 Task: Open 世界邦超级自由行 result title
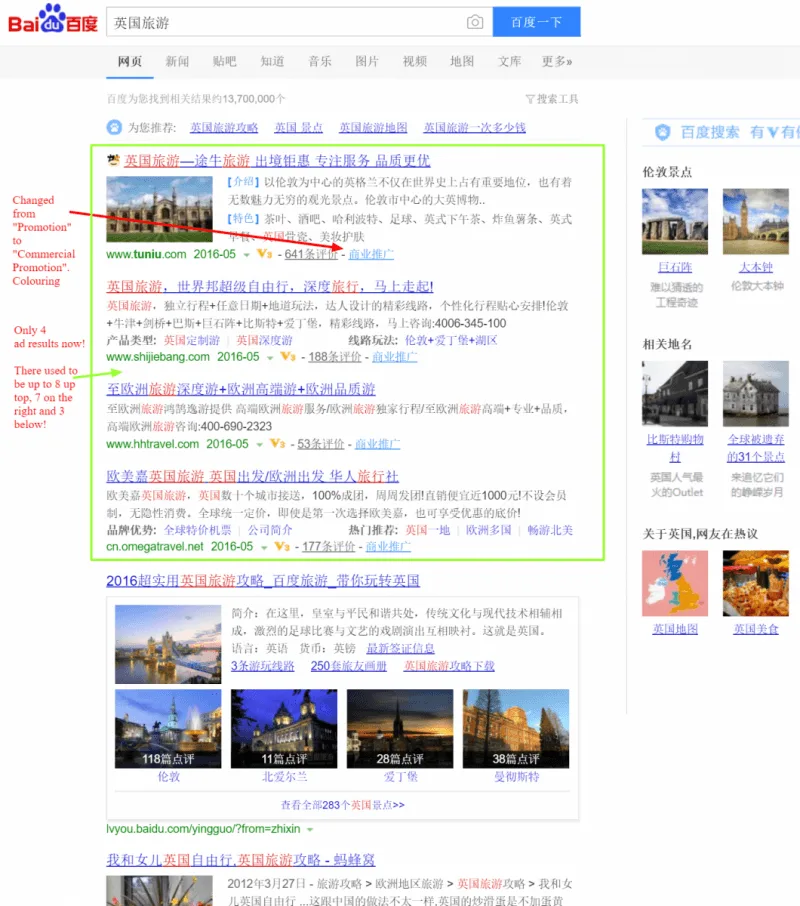pyautogui.click(x=270, y=287)
